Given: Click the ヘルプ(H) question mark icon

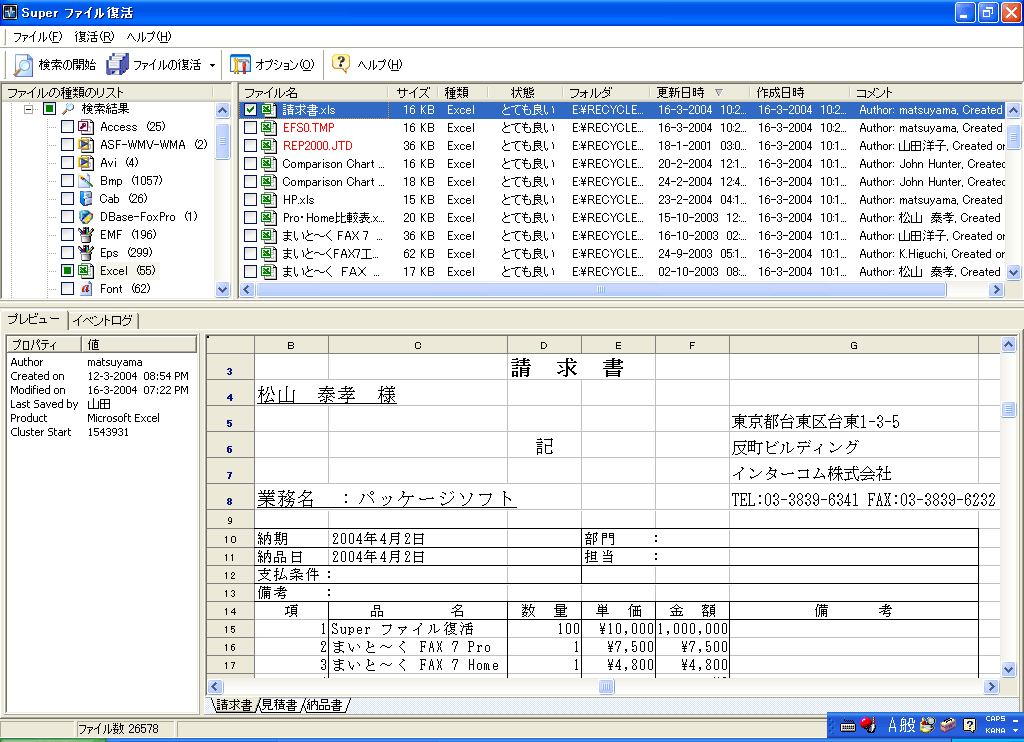Looking at the screenshot, I should (341, 63).
